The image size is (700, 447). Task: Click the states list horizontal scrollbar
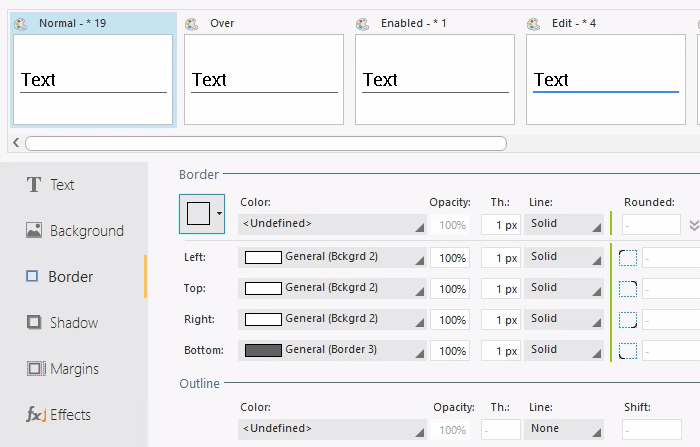(x=265, y=143)
